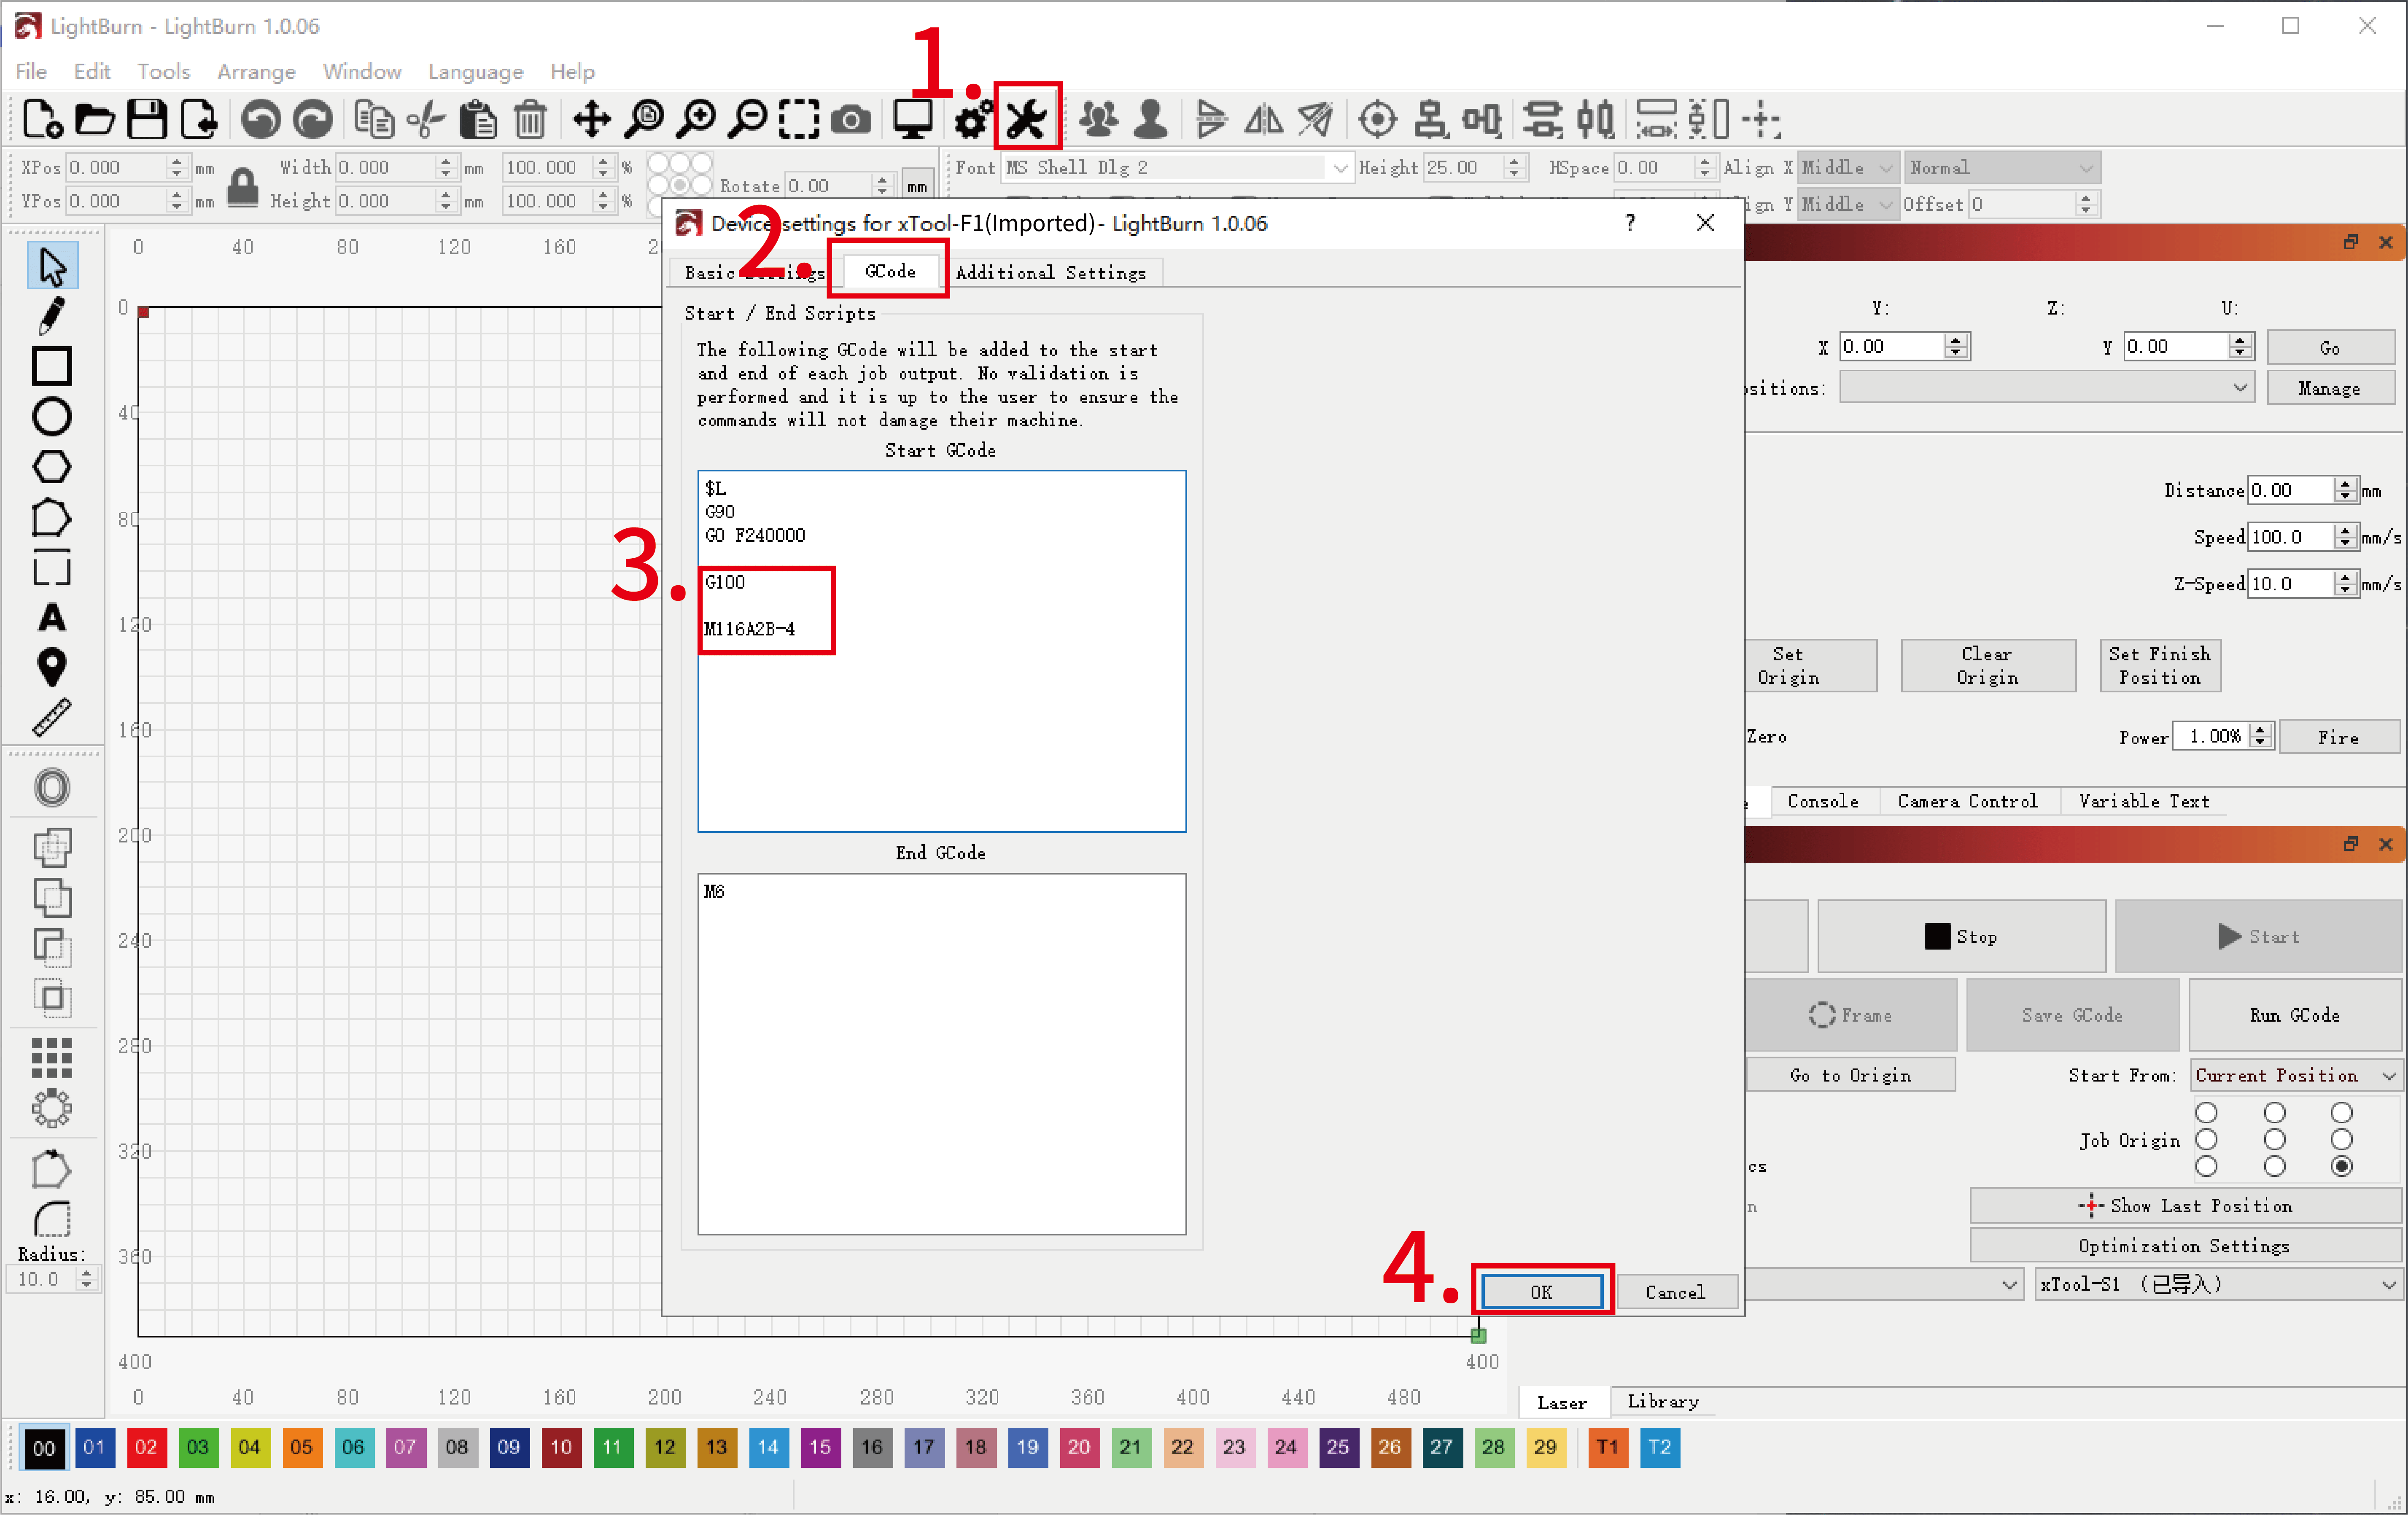Click the Grid Array tool icon
Screen dimensions: 2408x1515
[x=51, y=1057]
